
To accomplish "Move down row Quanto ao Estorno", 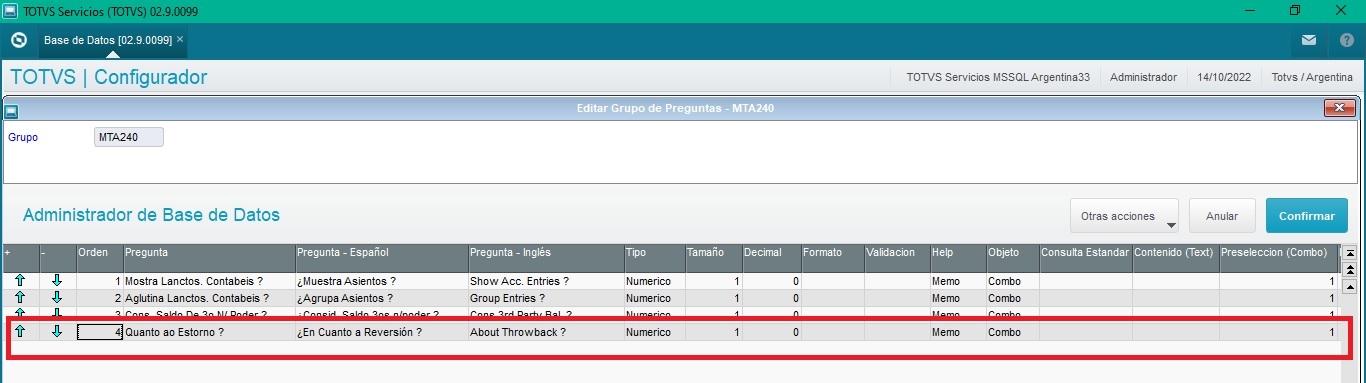I will pos(57,331).
